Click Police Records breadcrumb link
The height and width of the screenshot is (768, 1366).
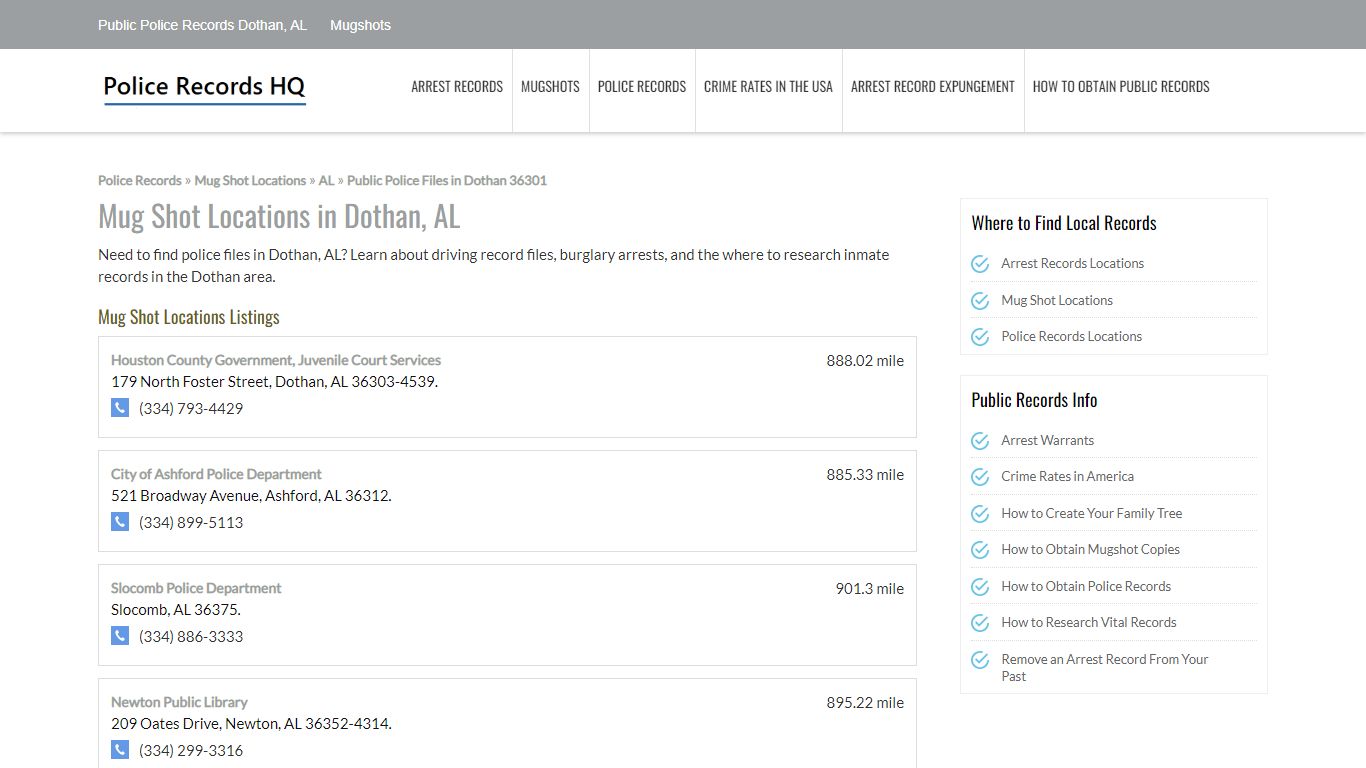[x=140, y=181]
